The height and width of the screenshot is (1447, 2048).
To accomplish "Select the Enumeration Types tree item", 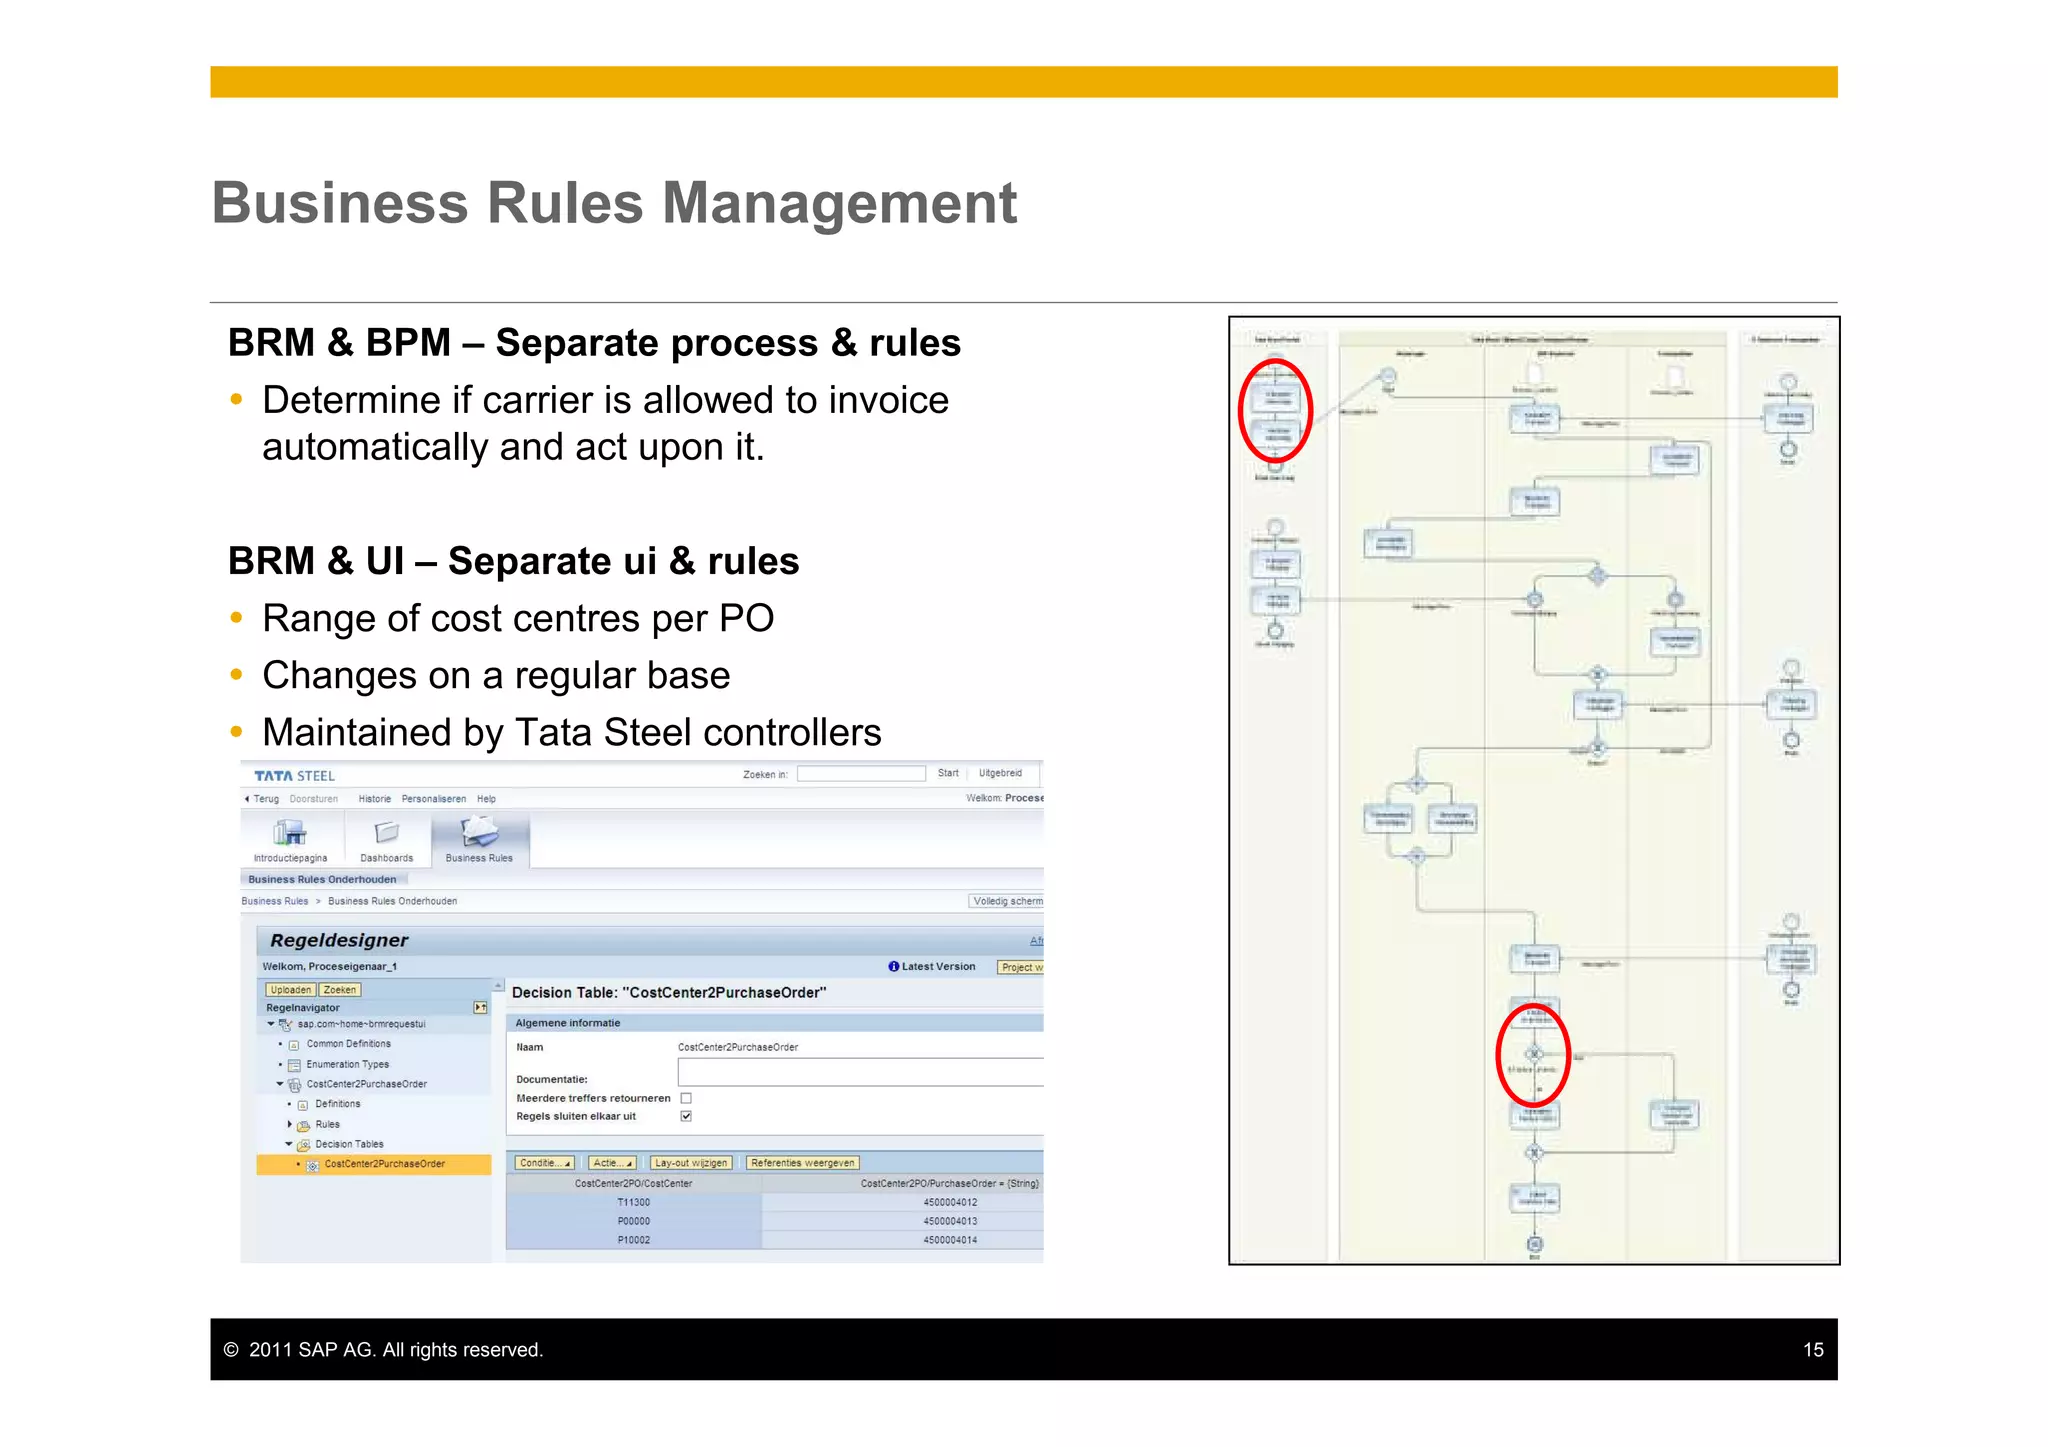I will 347,1065.
